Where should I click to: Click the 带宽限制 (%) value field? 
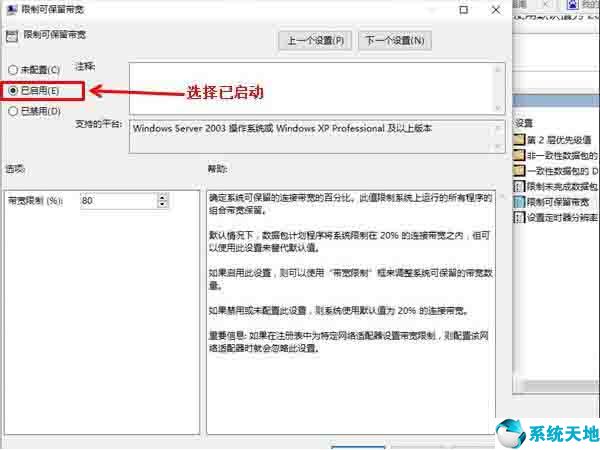(x=119, y=200)
